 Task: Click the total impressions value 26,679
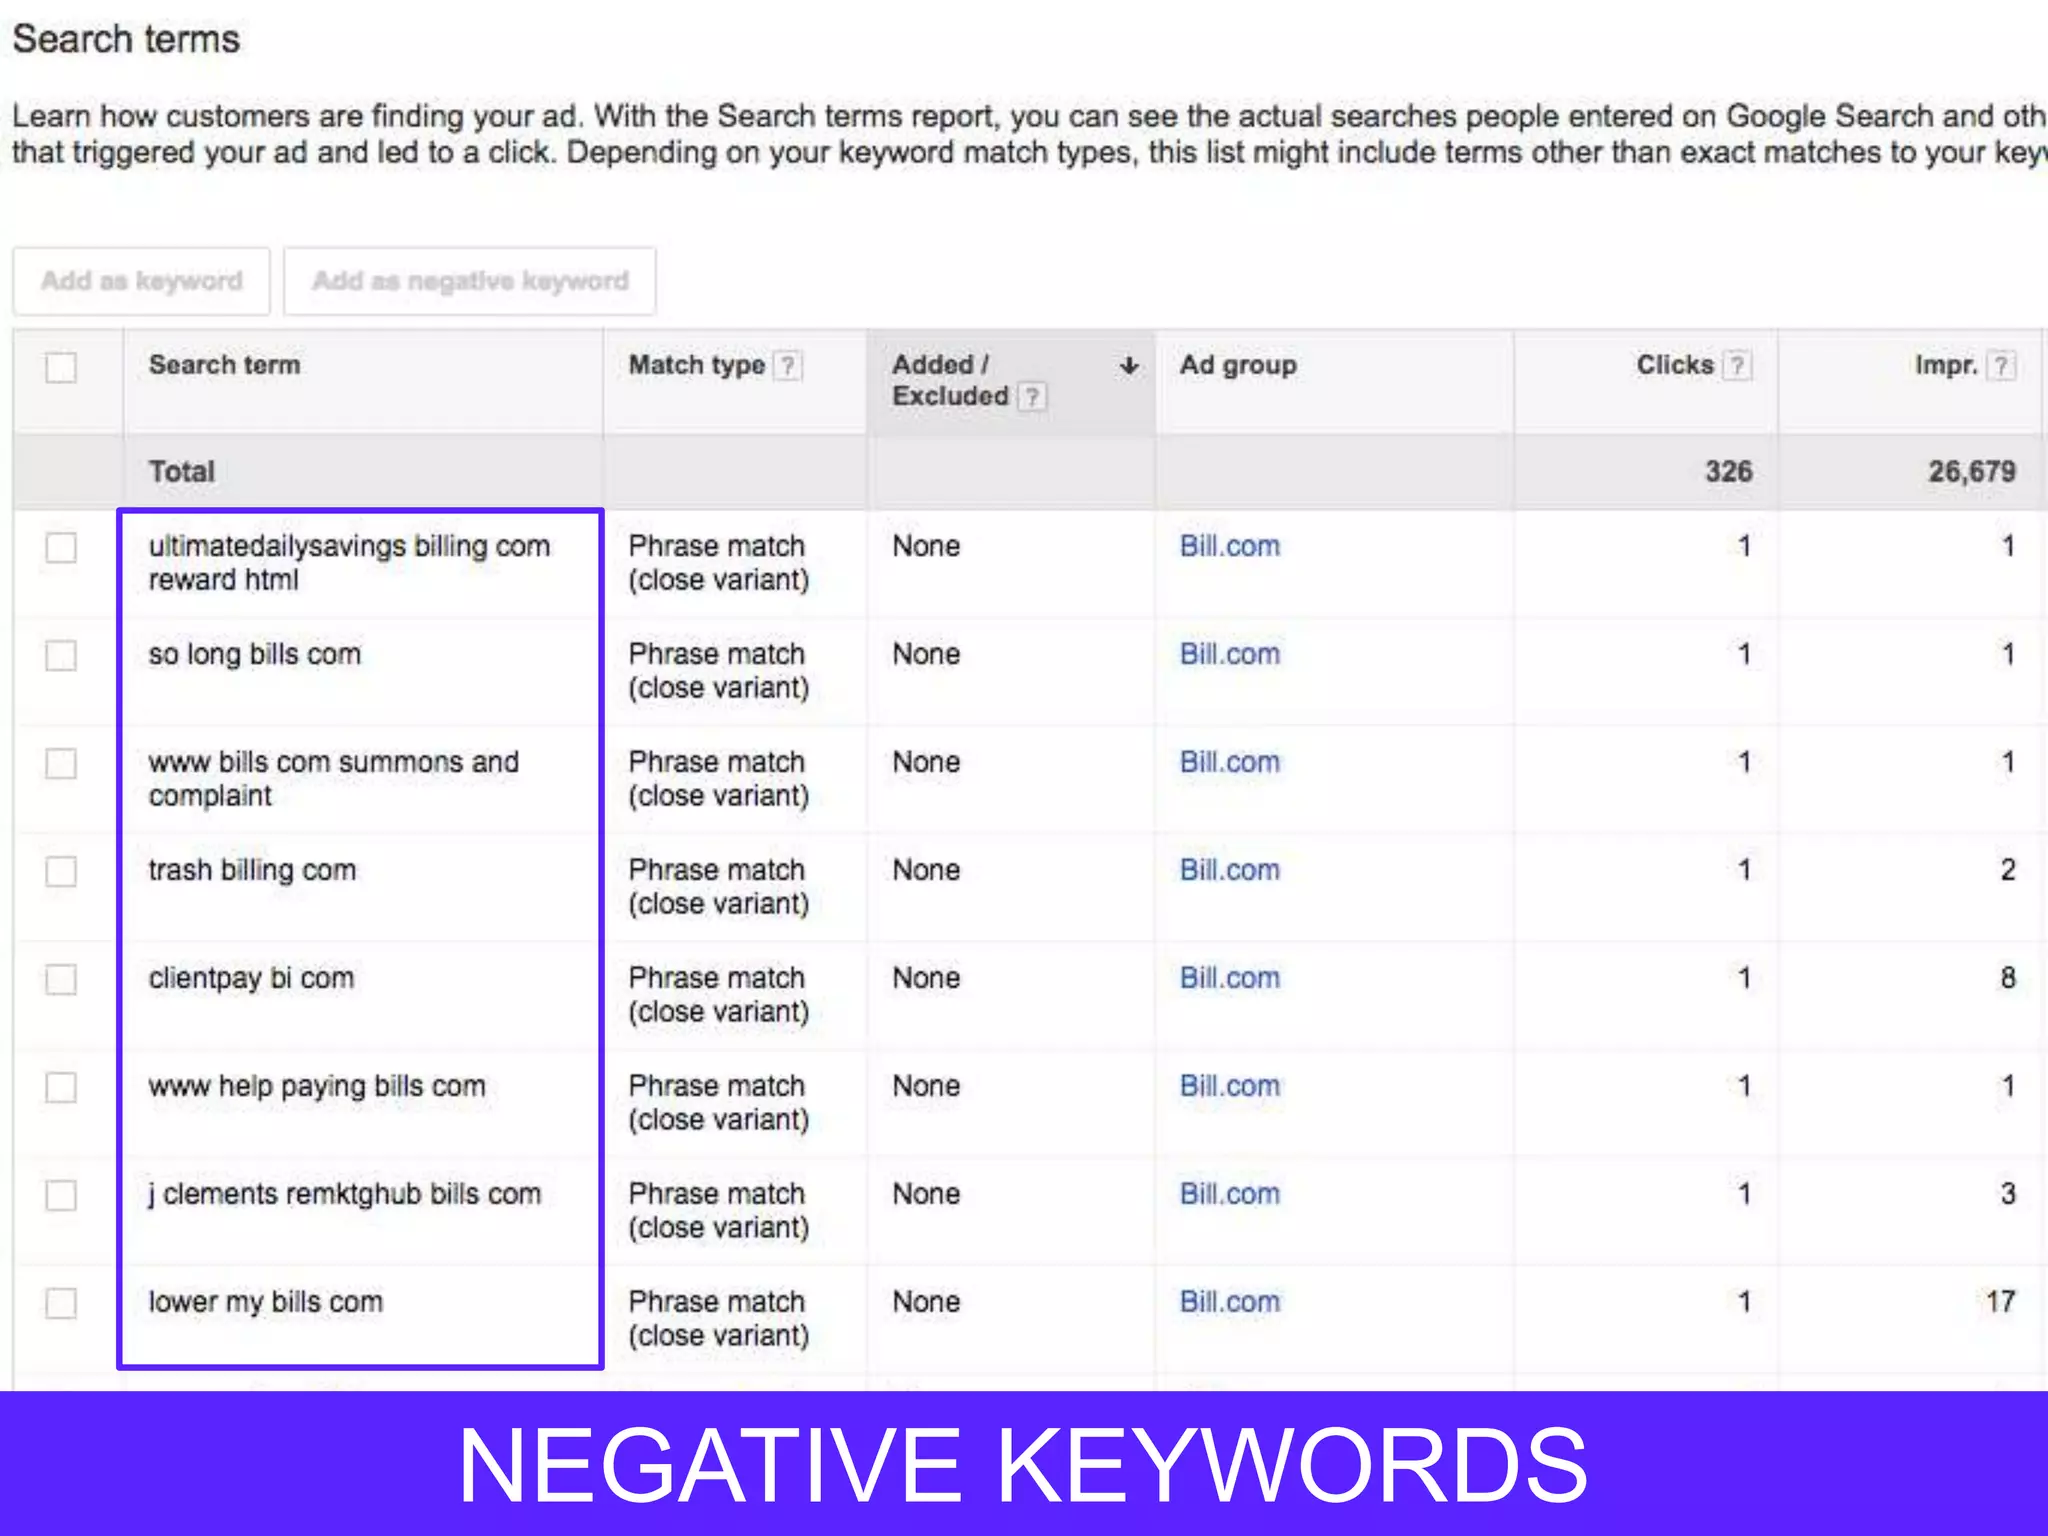tap(1972, 472)
